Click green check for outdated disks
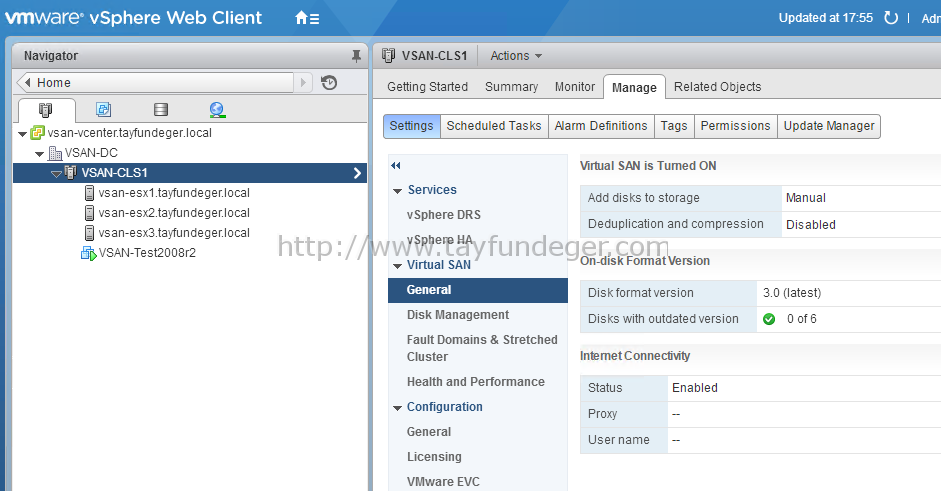Image resolution: width=941 pixels, height=491 pixels. coord(769,319)
